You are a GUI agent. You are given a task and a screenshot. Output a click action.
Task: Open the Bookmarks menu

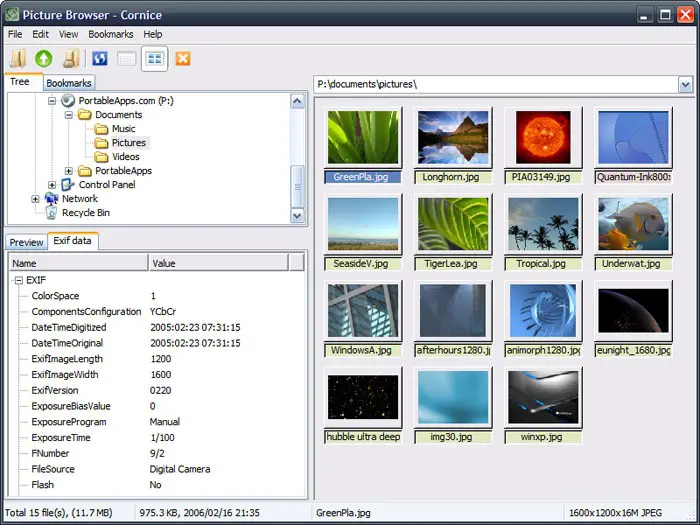(110, 34)
